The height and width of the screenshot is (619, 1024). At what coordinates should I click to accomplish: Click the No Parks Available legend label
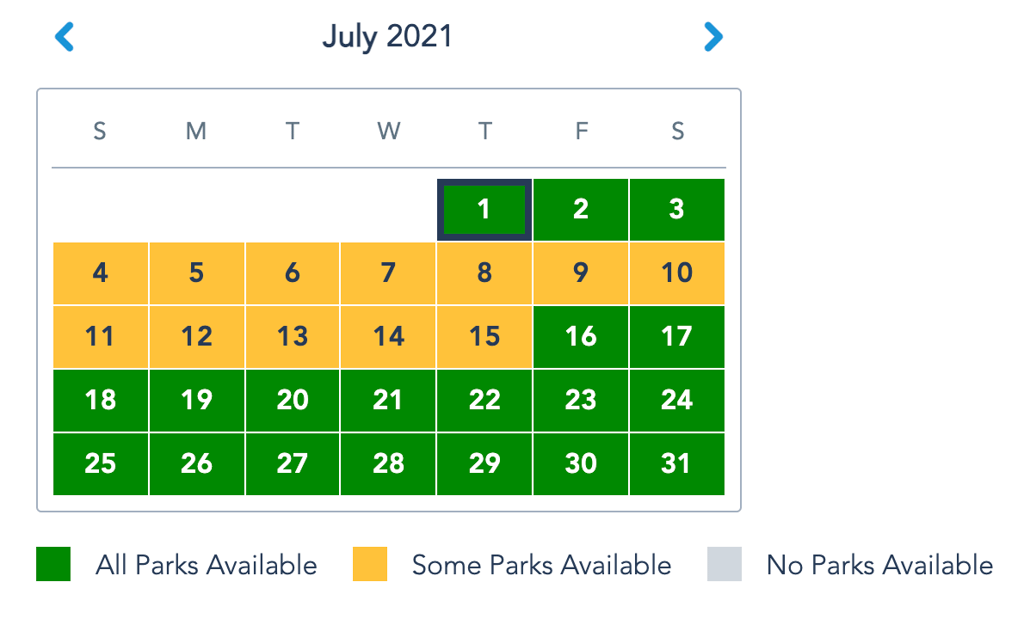879,565
